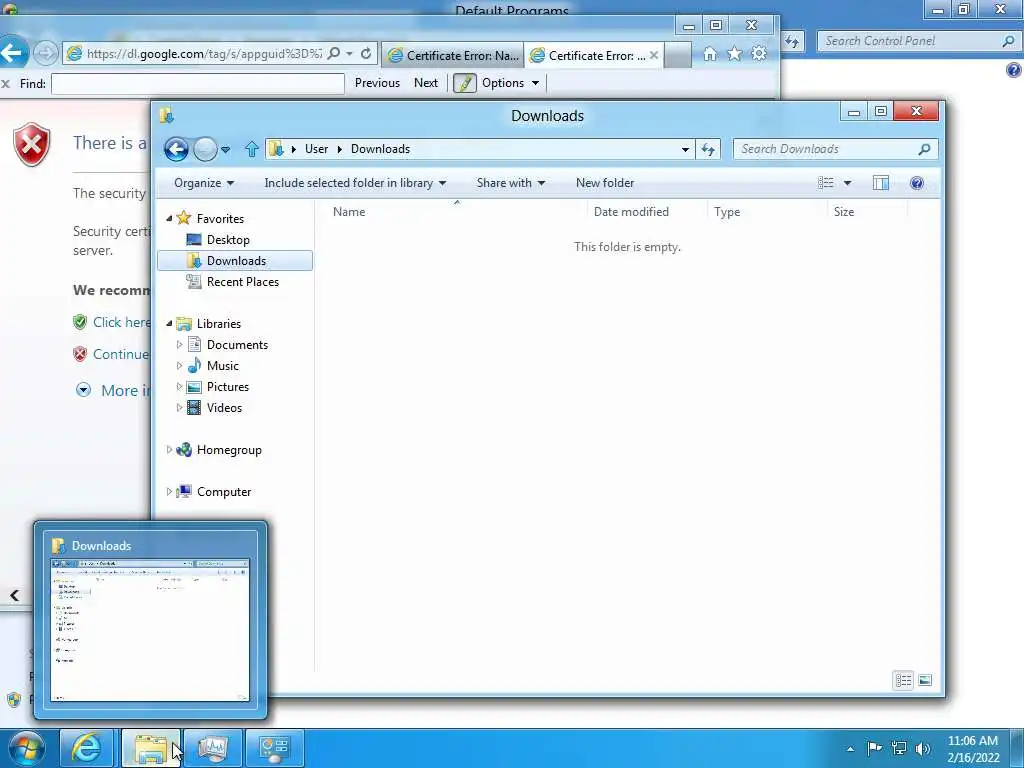This screenshot has width=1024, height=768.
Task: Switch to large icons view at bottom right
Action: [x=925, y=680]
